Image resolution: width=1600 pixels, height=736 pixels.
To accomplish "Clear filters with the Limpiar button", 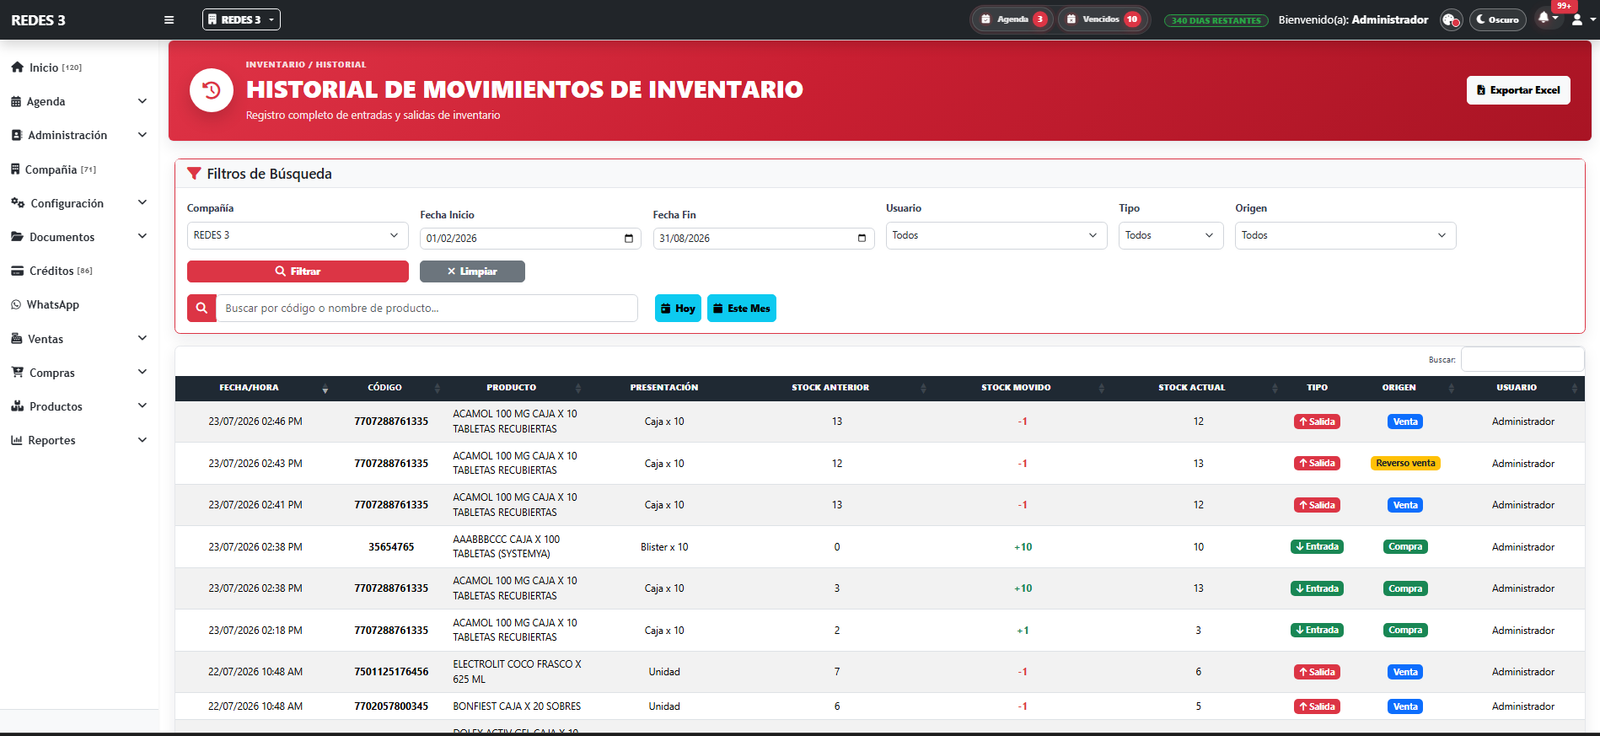I will [x=472, y=271].
